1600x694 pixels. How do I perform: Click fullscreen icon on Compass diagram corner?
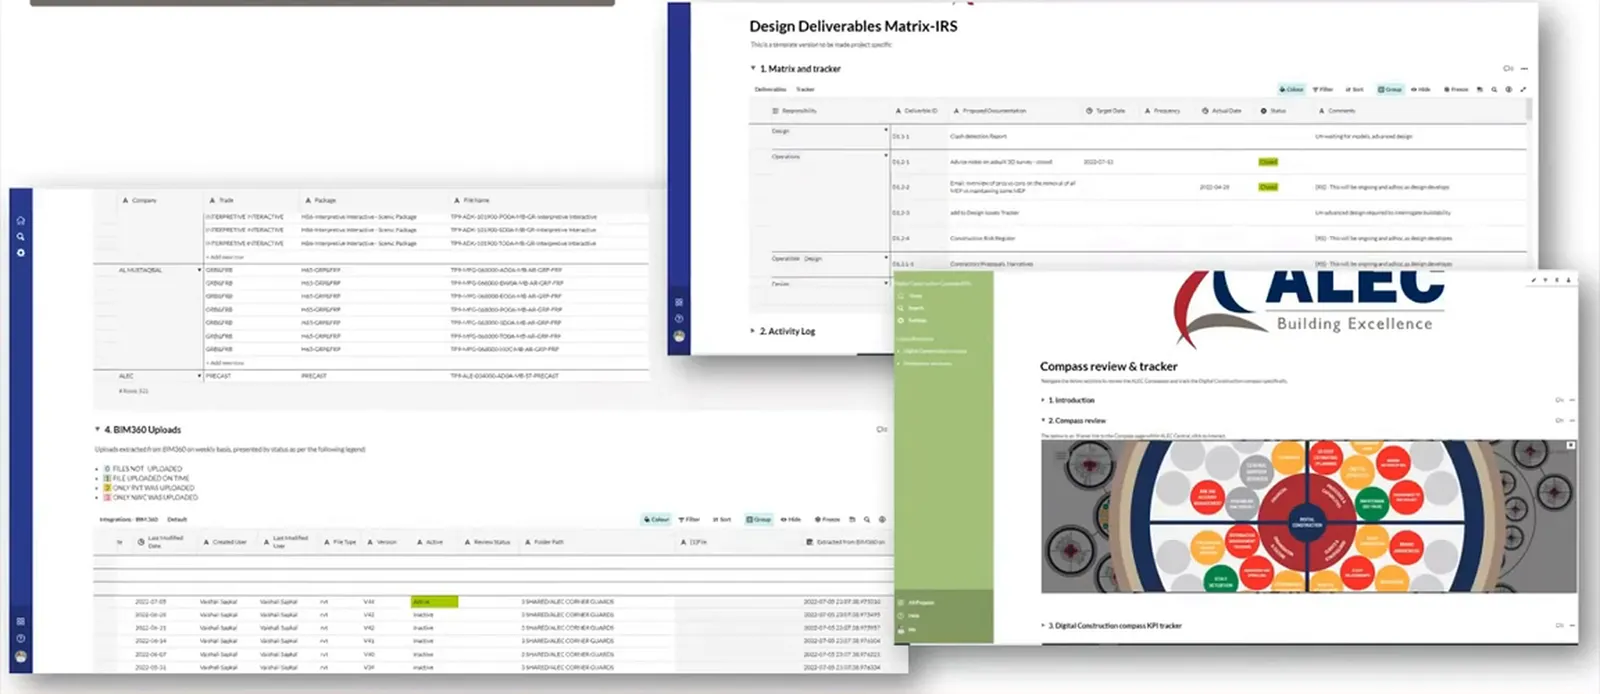[1570, 445]
